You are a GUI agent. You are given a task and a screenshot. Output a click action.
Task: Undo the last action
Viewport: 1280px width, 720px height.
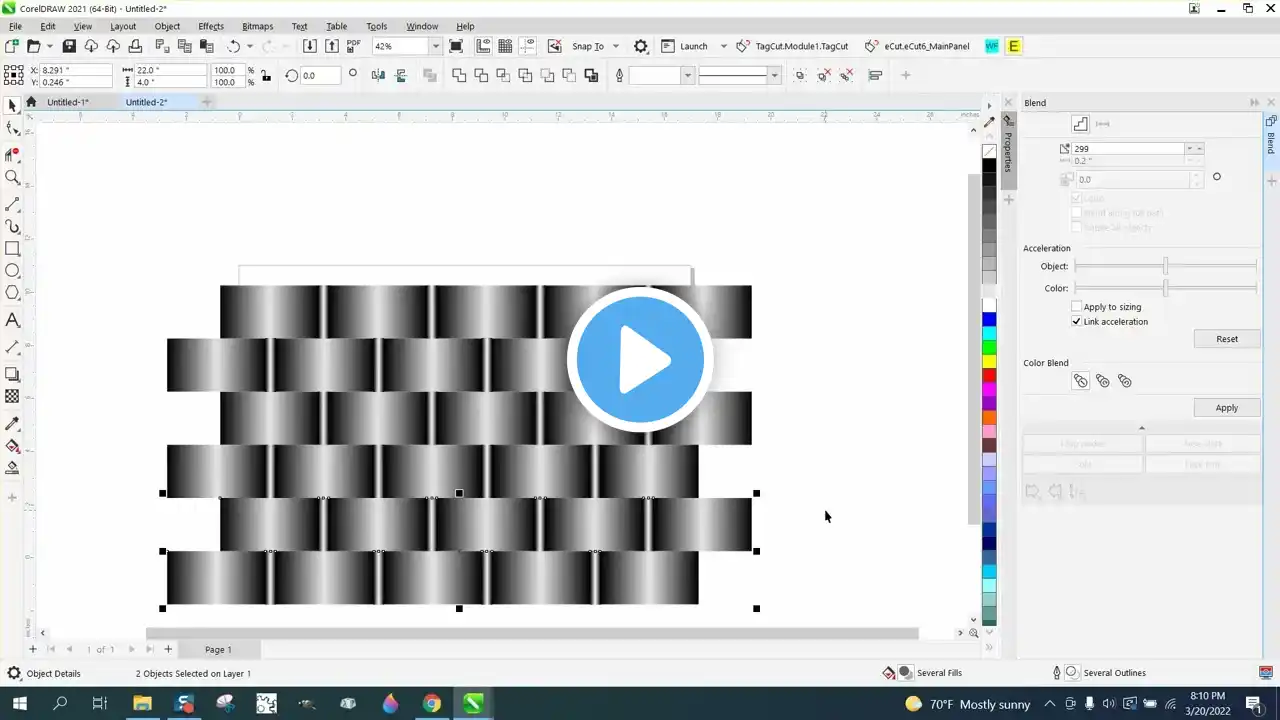pos(234,46)
